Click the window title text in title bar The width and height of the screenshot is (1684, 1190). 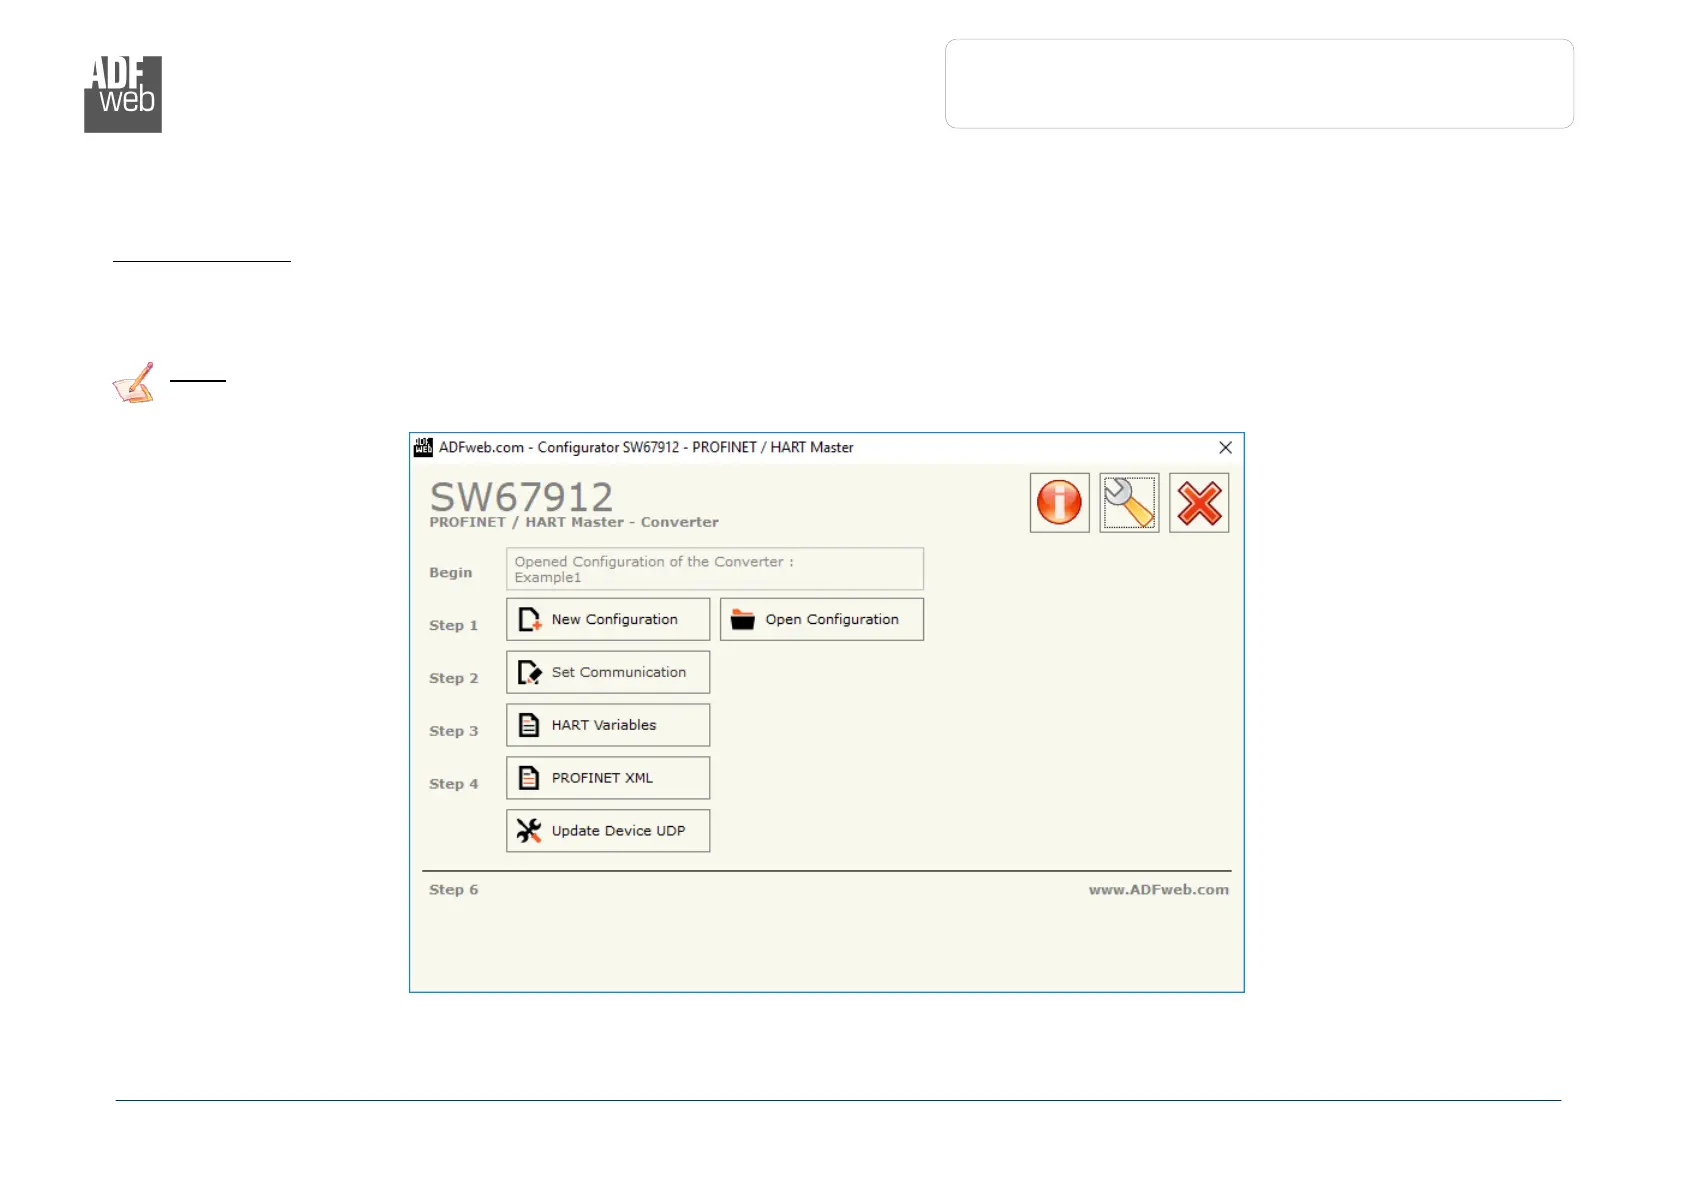[x=646, y=447]
